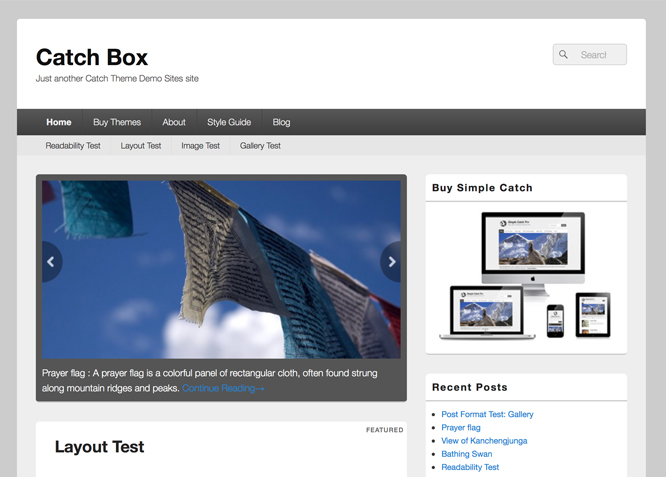Go to previous slide with left arrow

click(50, 262)
